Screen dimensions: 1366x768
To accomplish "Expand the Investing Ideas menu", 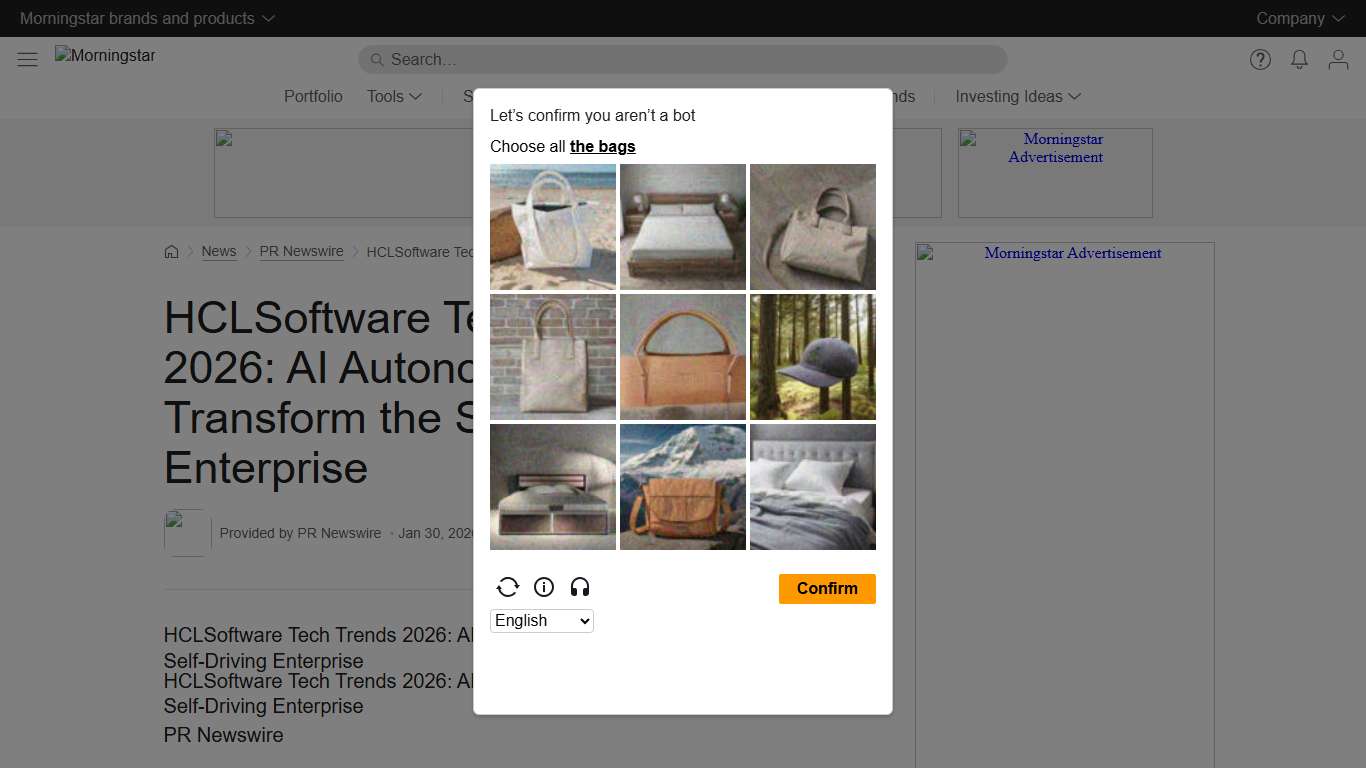I will point(1017,96).
